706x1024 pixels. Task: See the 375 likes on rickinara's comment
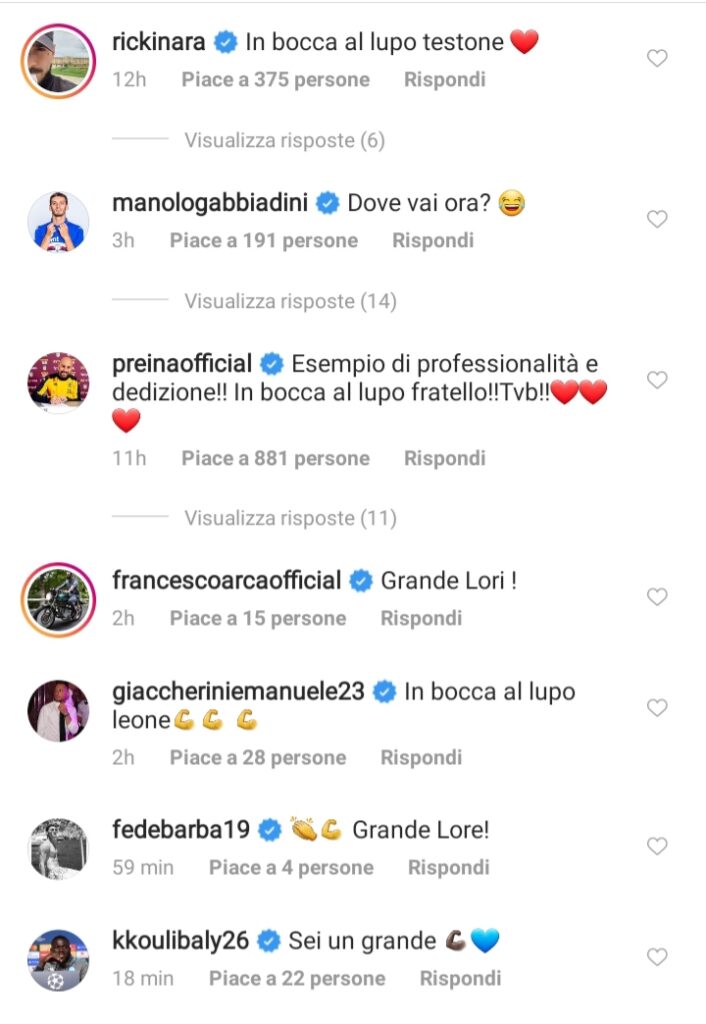(275, 79)
